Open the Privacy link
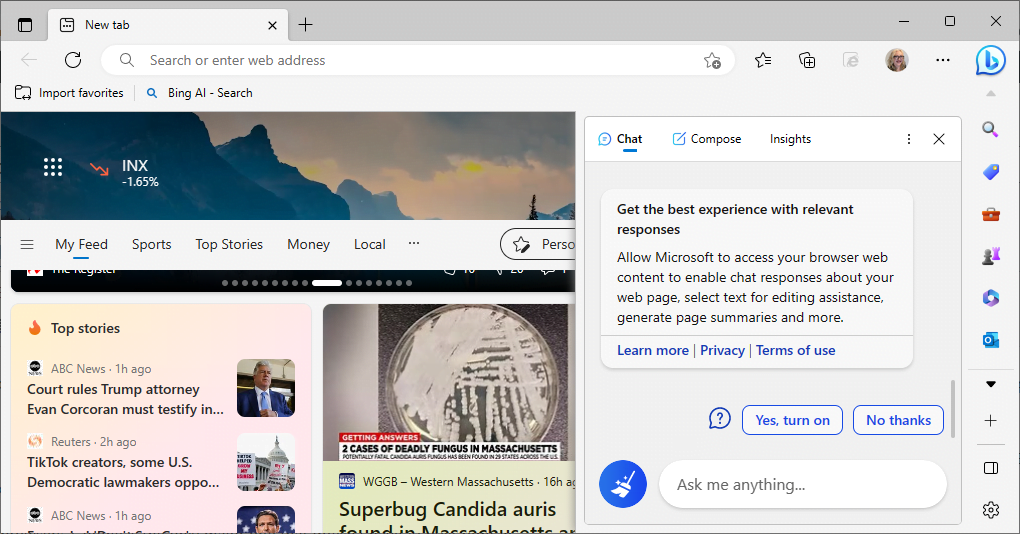 722,351
